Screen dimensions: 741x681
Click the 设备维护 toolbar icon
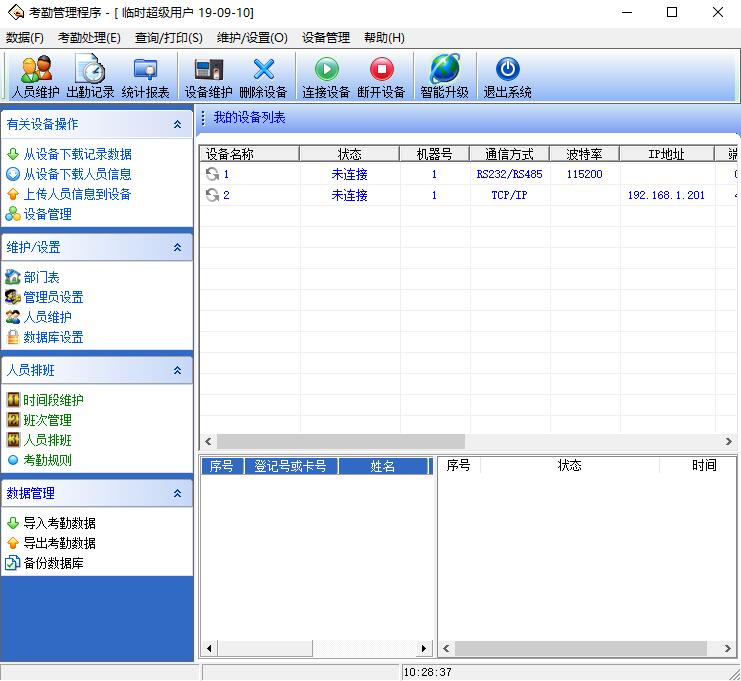(208, 76)
